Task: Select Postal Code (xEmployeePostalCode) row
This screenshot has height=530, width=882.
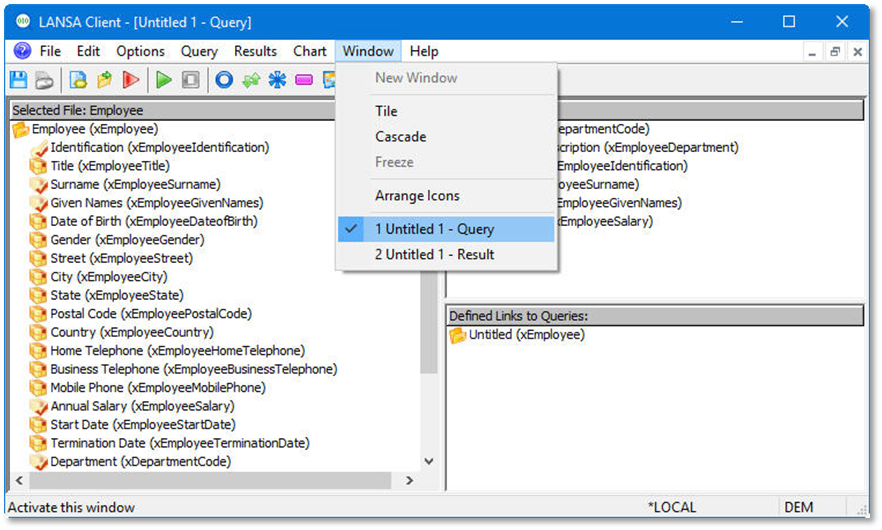Action: 151,314
